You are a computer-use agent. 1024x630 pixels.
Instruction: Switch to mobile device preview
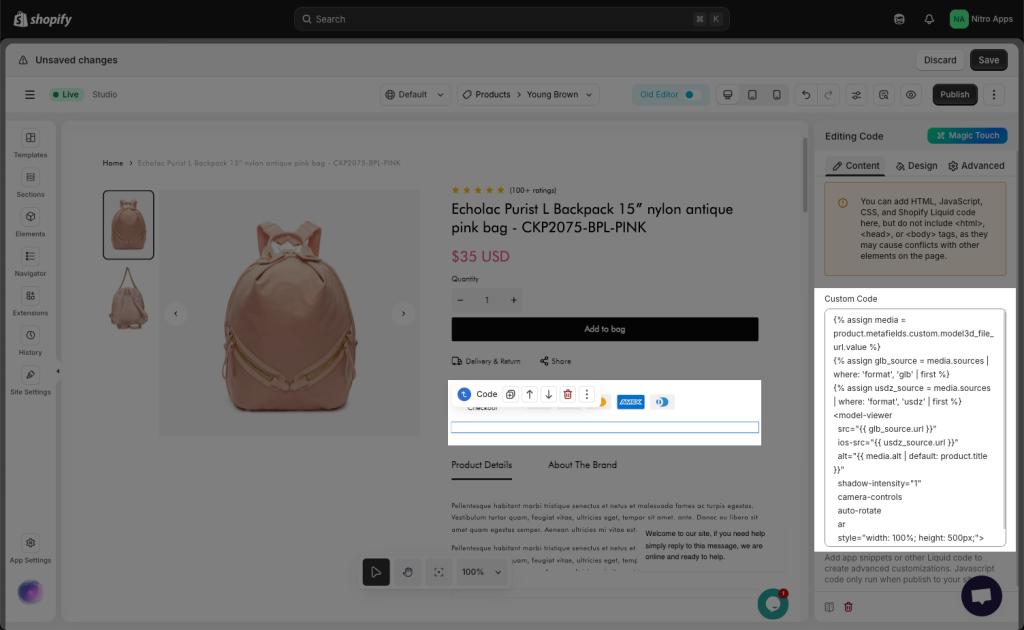[x=777, y=95]
